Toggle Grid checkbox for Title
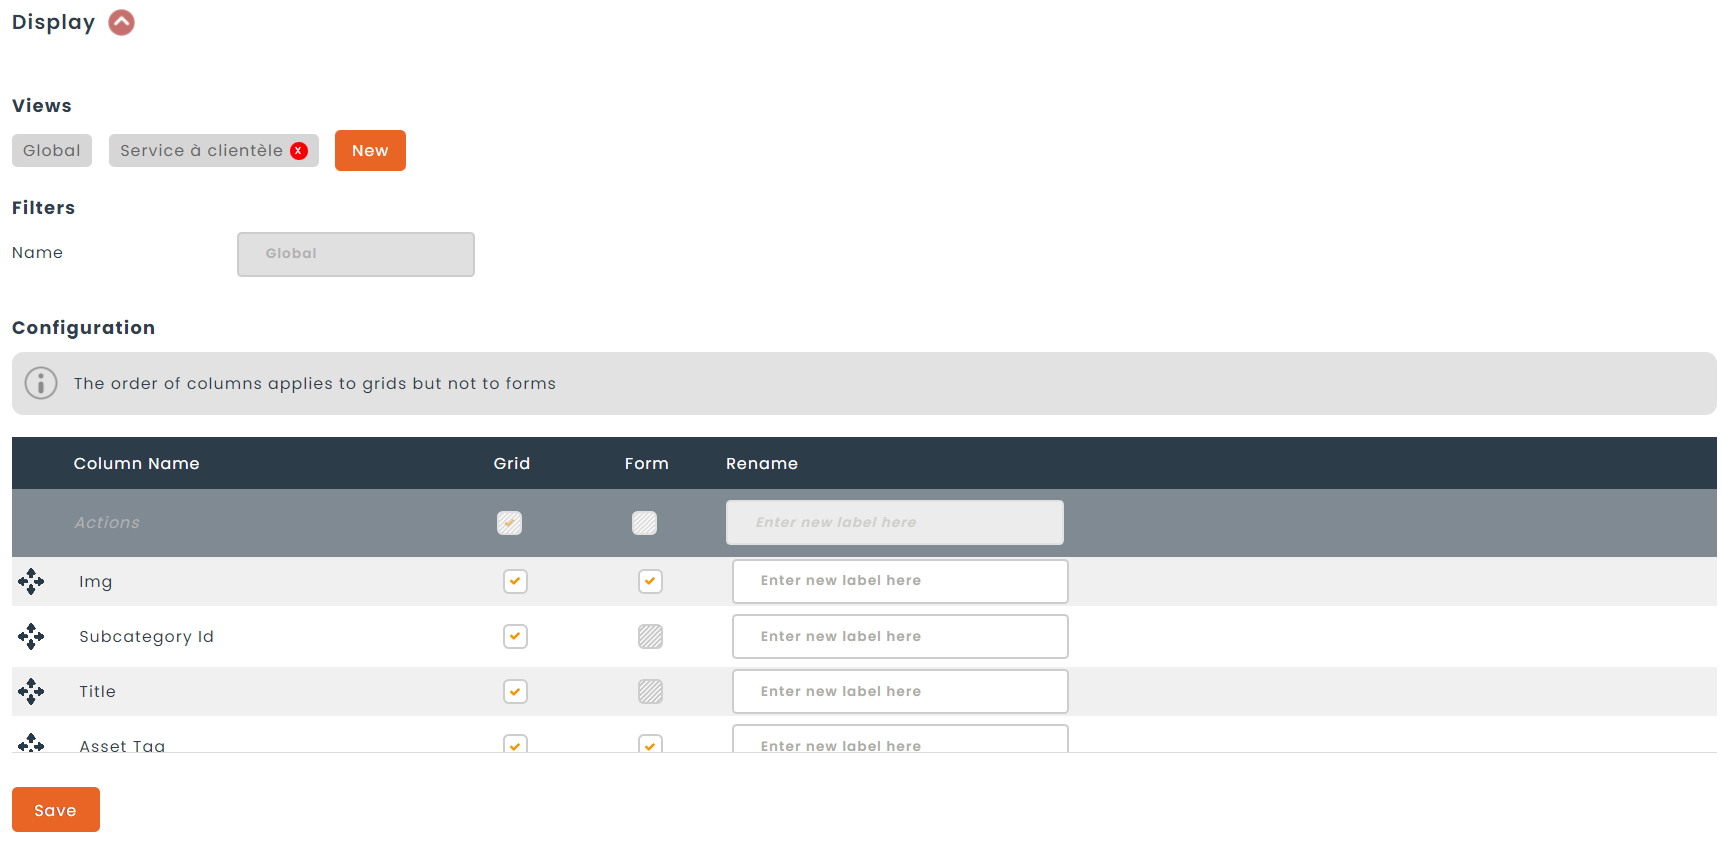Image resolution: width=1721 pixels, height=853 pixels. pyautogui.click(x=515, y=691)
